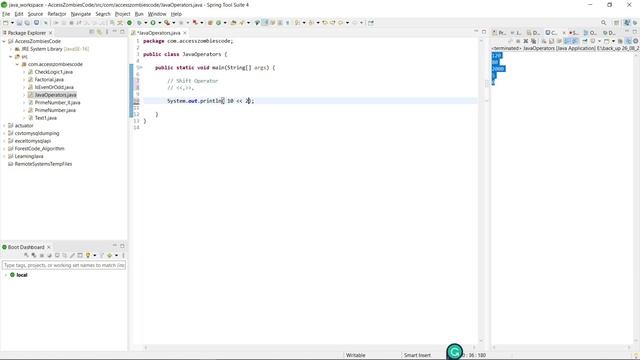Open the Boot Dashboard from the main toolbar
Image resolution: width=640 pixels, height=360 pixels.
[129, 23]
